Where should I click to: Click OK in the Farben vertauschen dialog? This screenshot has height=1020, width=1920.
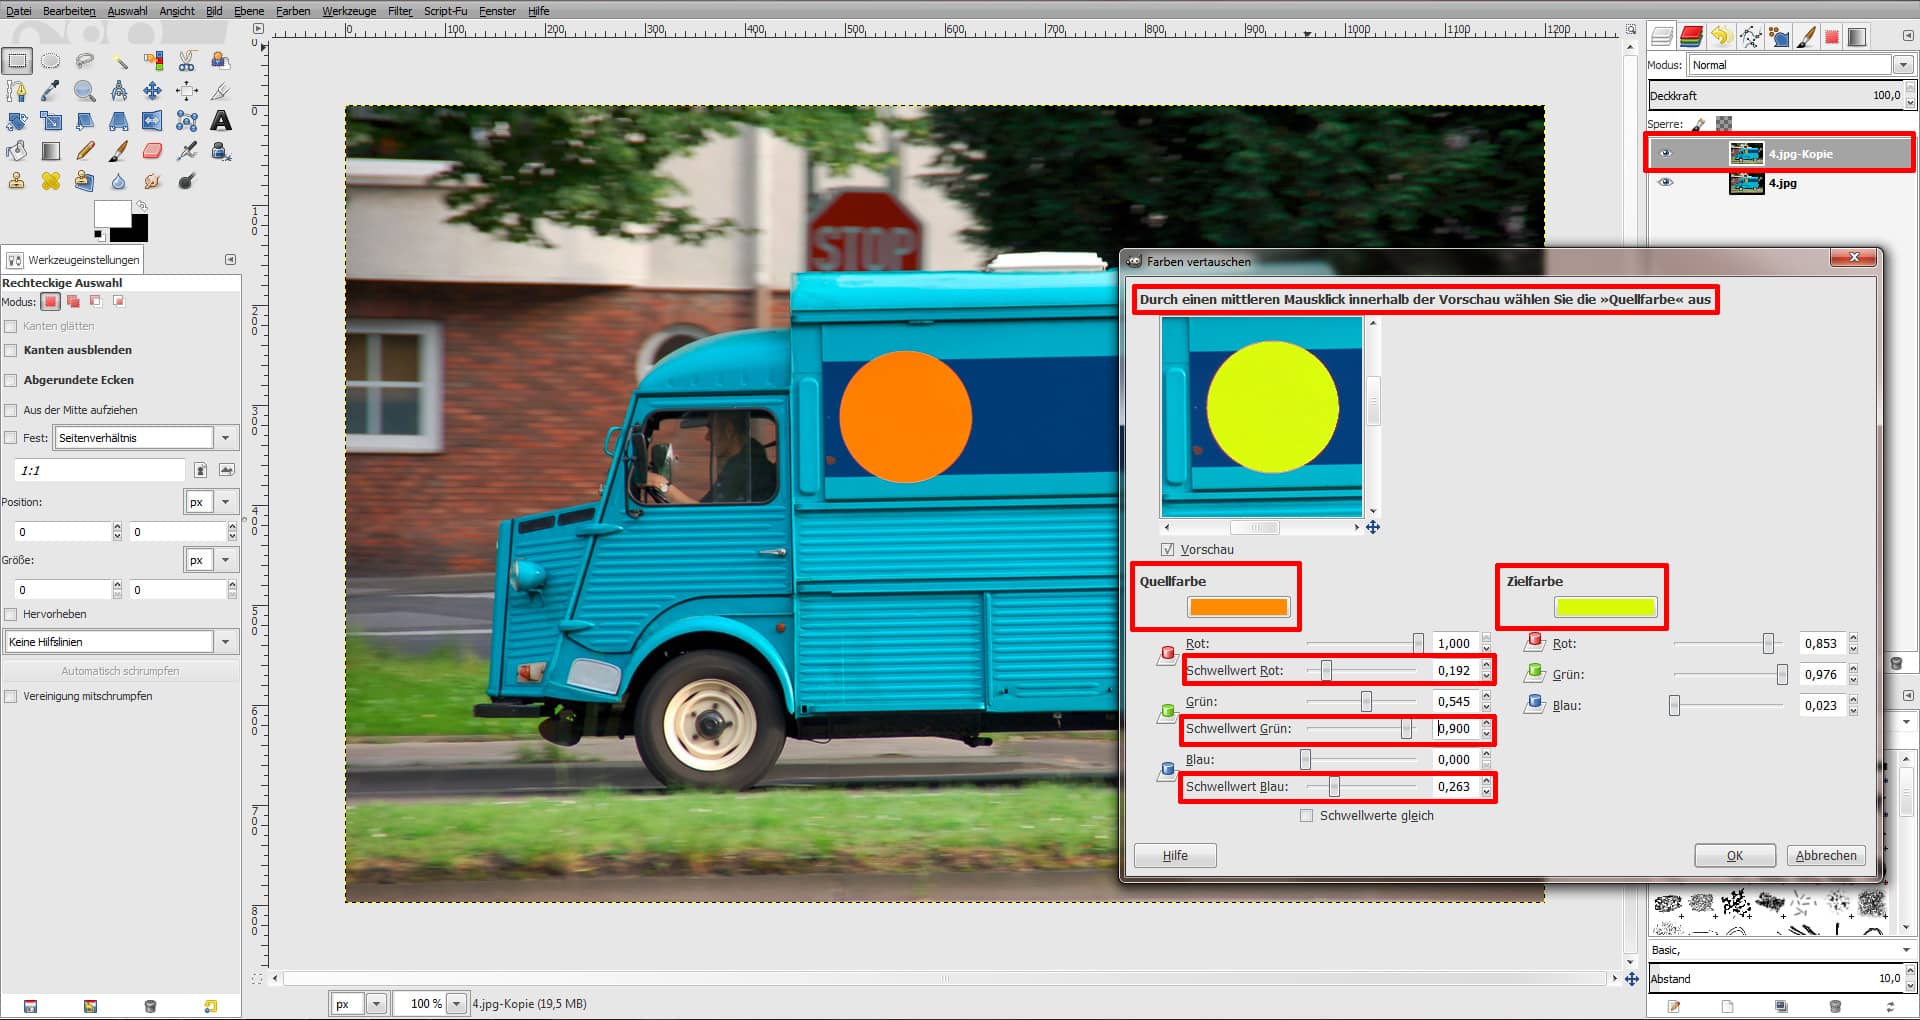point(1734,855)
